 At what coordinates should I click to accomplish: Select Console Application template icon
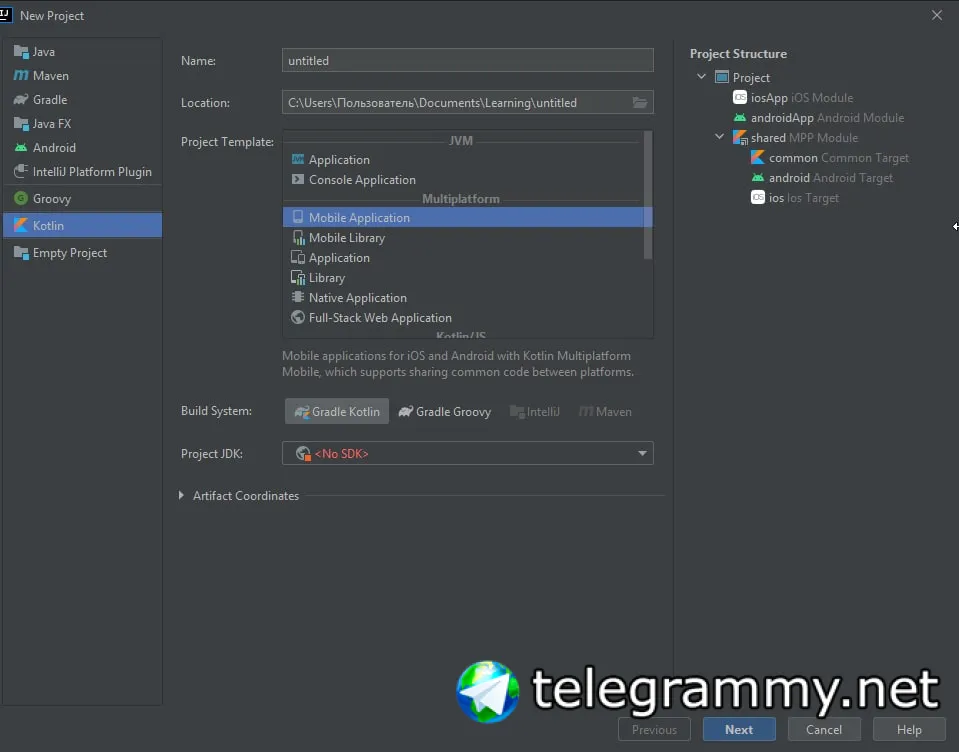point(298,180)
